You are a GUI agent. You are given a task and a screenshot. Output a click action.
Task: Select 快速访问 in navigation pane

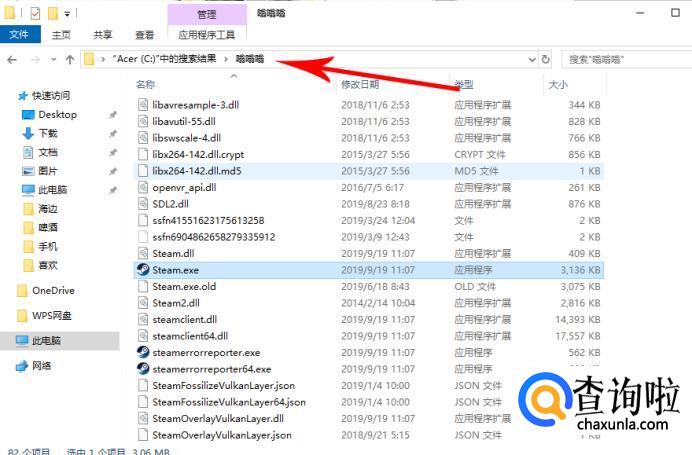click(x=44, y=95)
